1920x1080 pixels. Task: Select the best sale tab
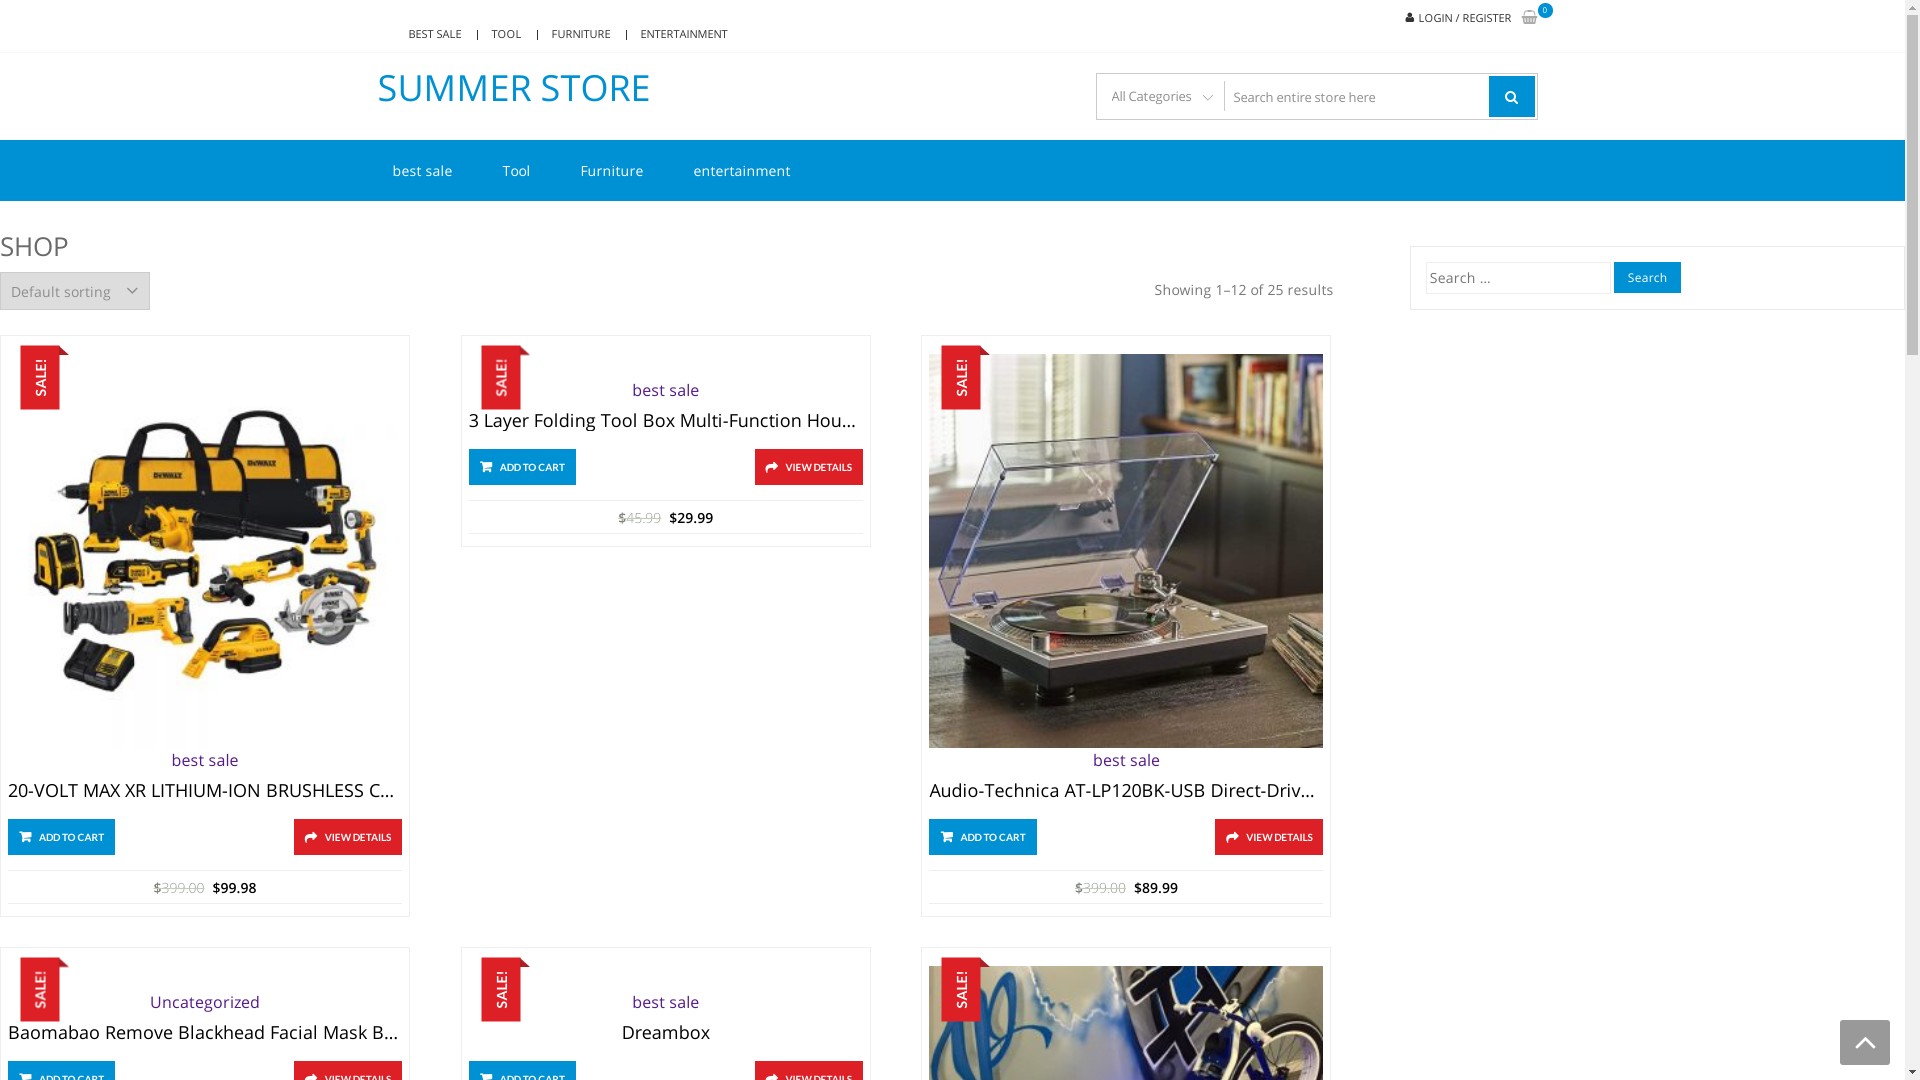tap(422, 169)
